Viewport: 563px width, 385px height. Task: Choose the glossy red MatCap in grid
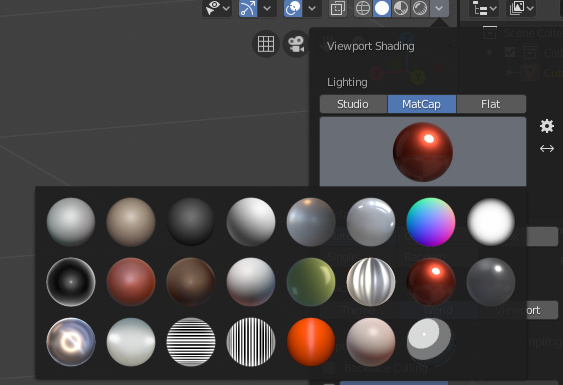[x=431, y=282]
